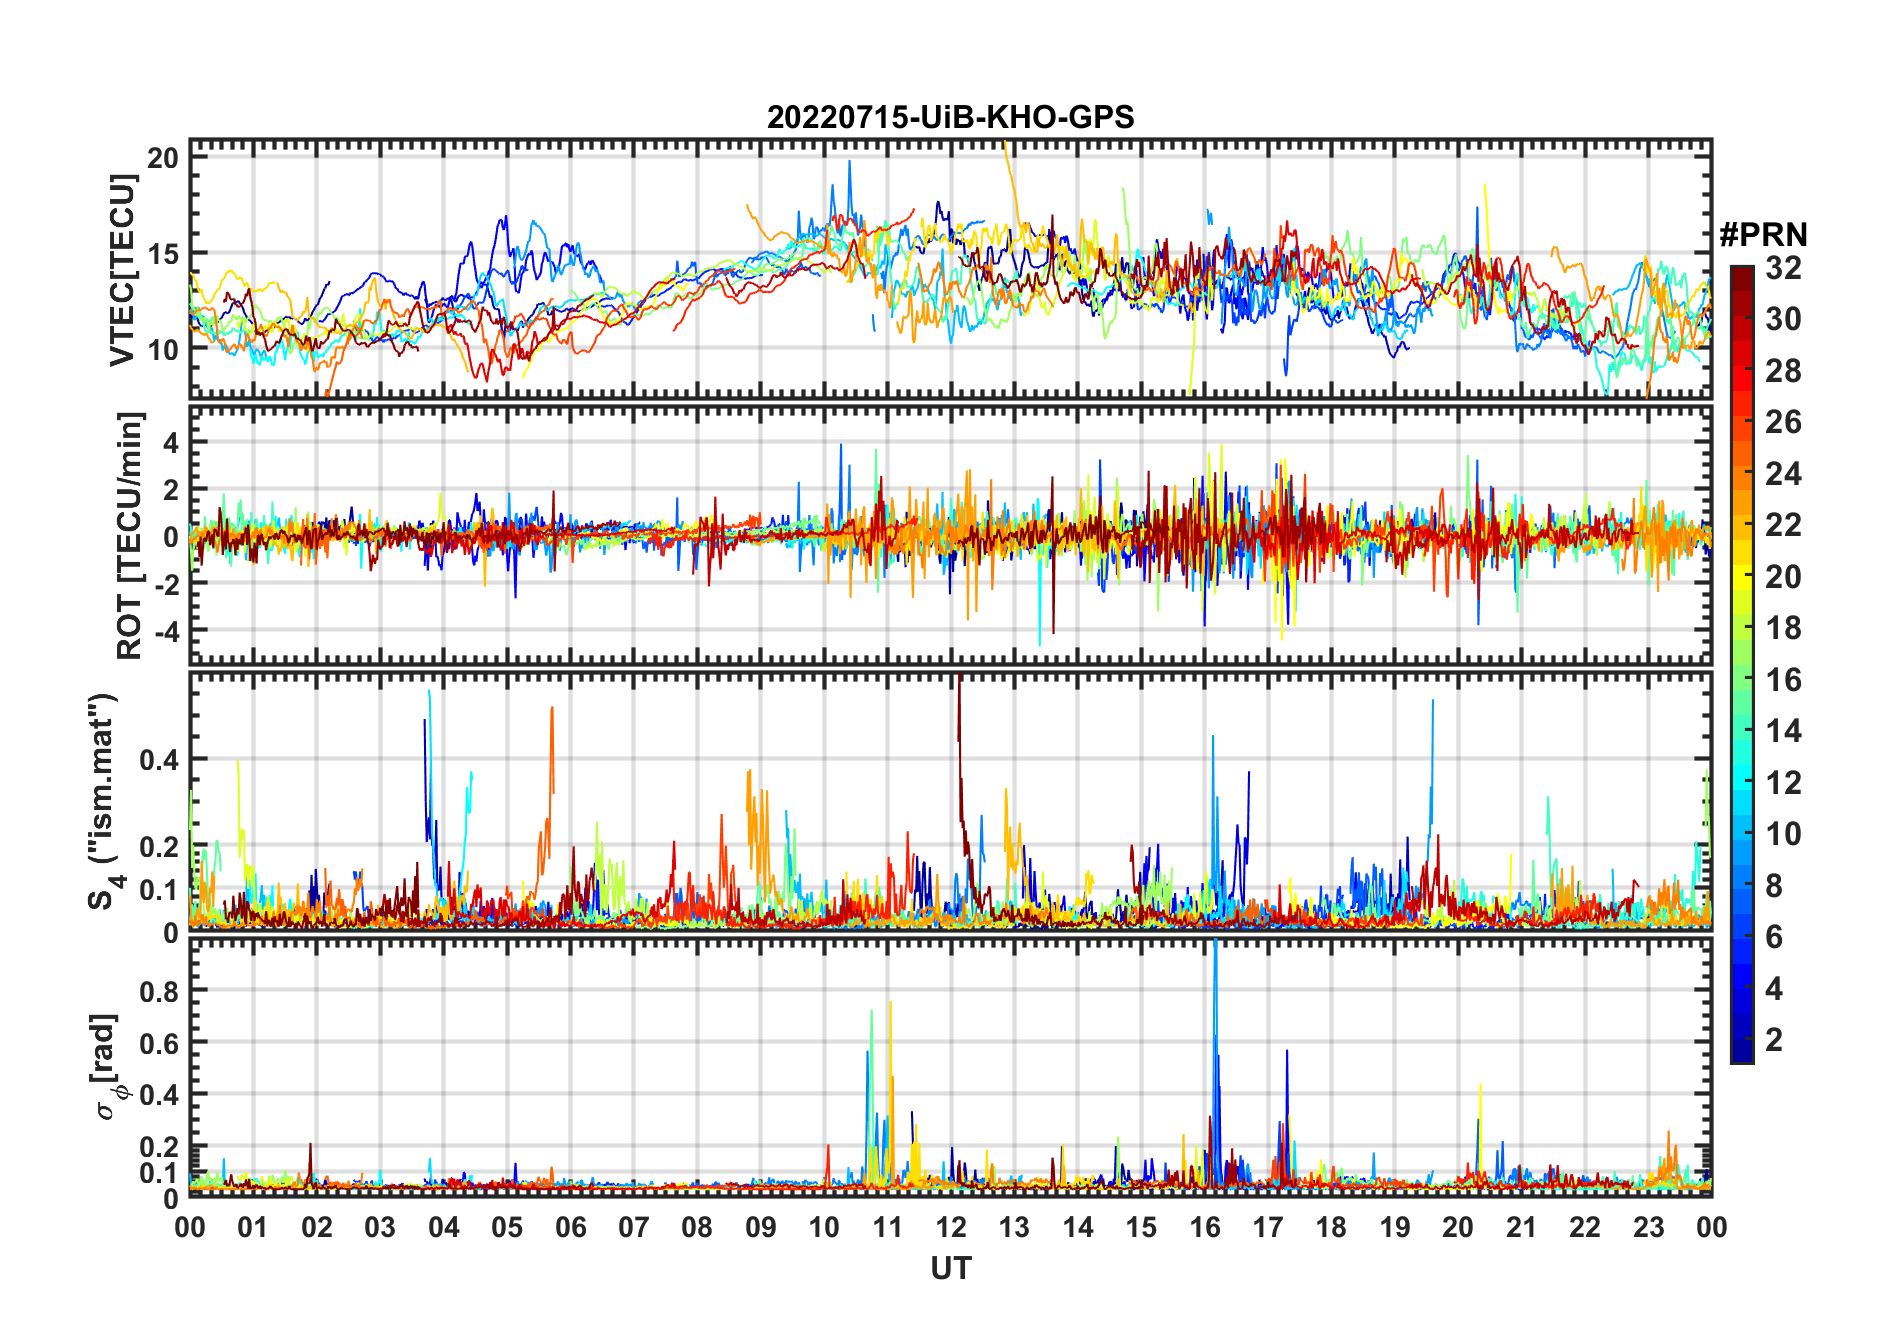Viewport: 1902px width, 1330px height.
Task: Click the ROT [TECU/min] axis label
Action: tap(129, 536)
